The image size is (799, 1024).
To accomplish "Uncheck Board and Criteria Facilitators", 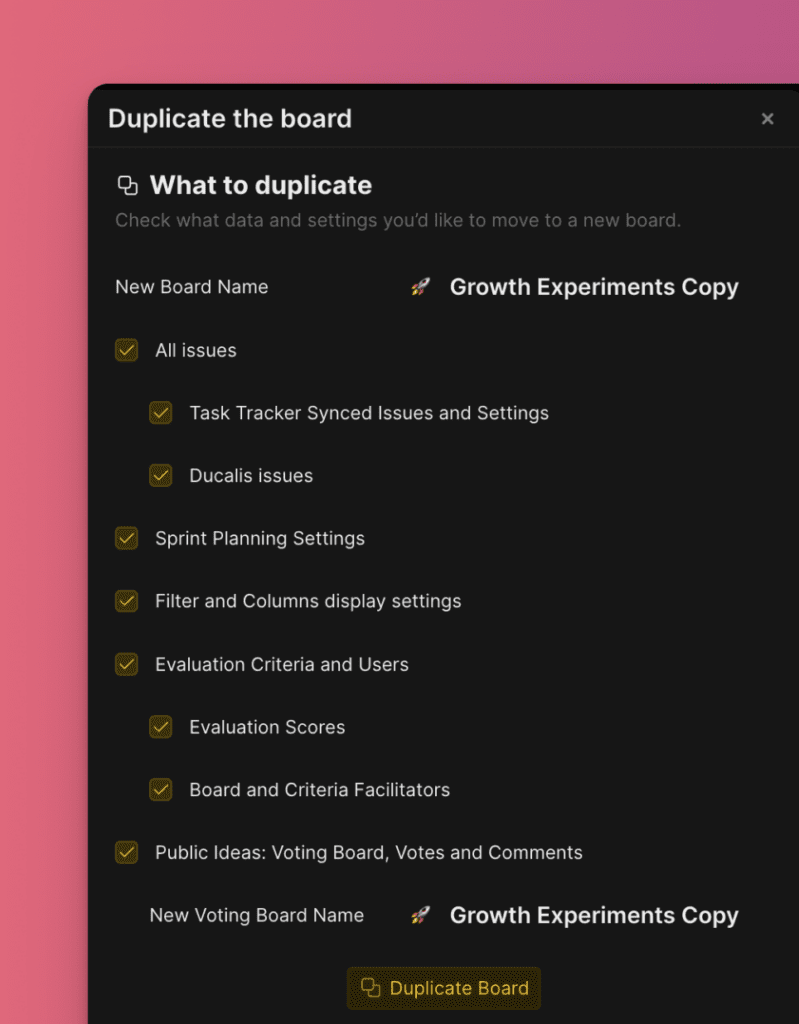I will 161,790.
